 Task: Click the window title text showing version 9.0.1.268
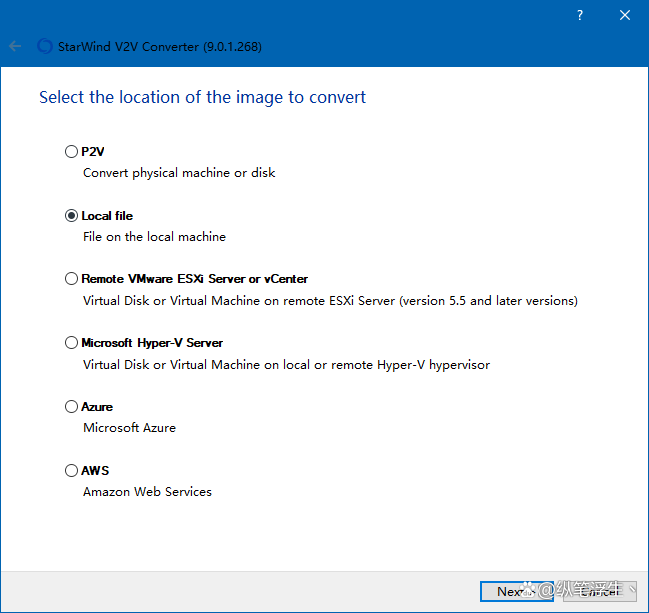coord(160,47)
